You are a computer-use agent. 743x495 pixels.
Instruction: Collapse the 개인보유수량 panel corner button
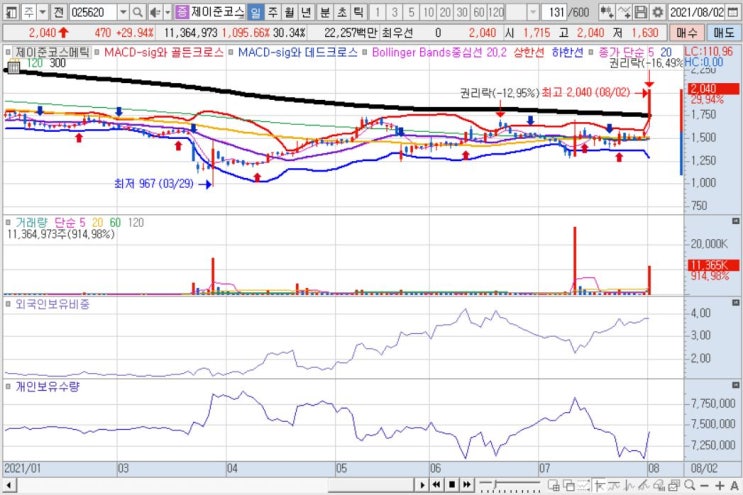point(735,385)
